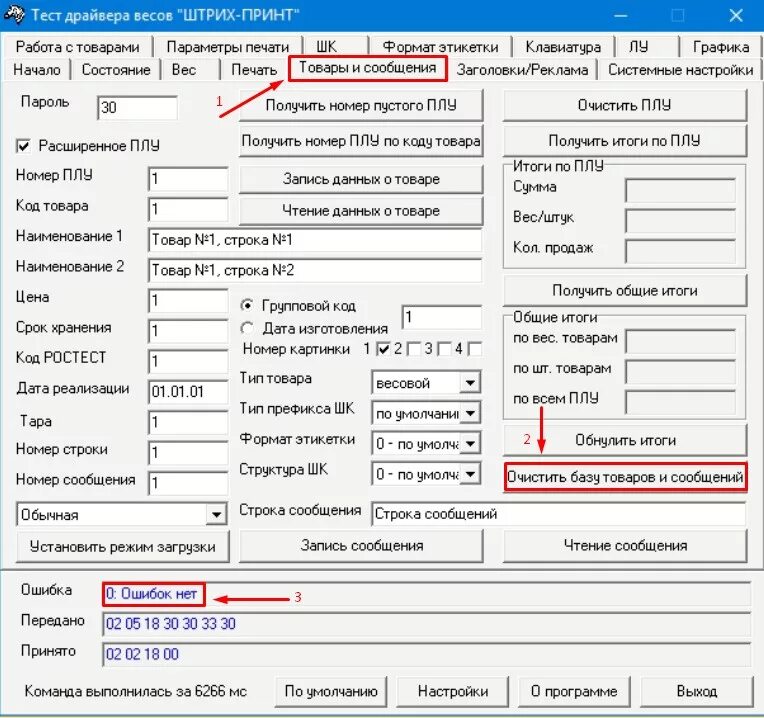Click the Номер ПЛУ input field

tap(188, 179)
